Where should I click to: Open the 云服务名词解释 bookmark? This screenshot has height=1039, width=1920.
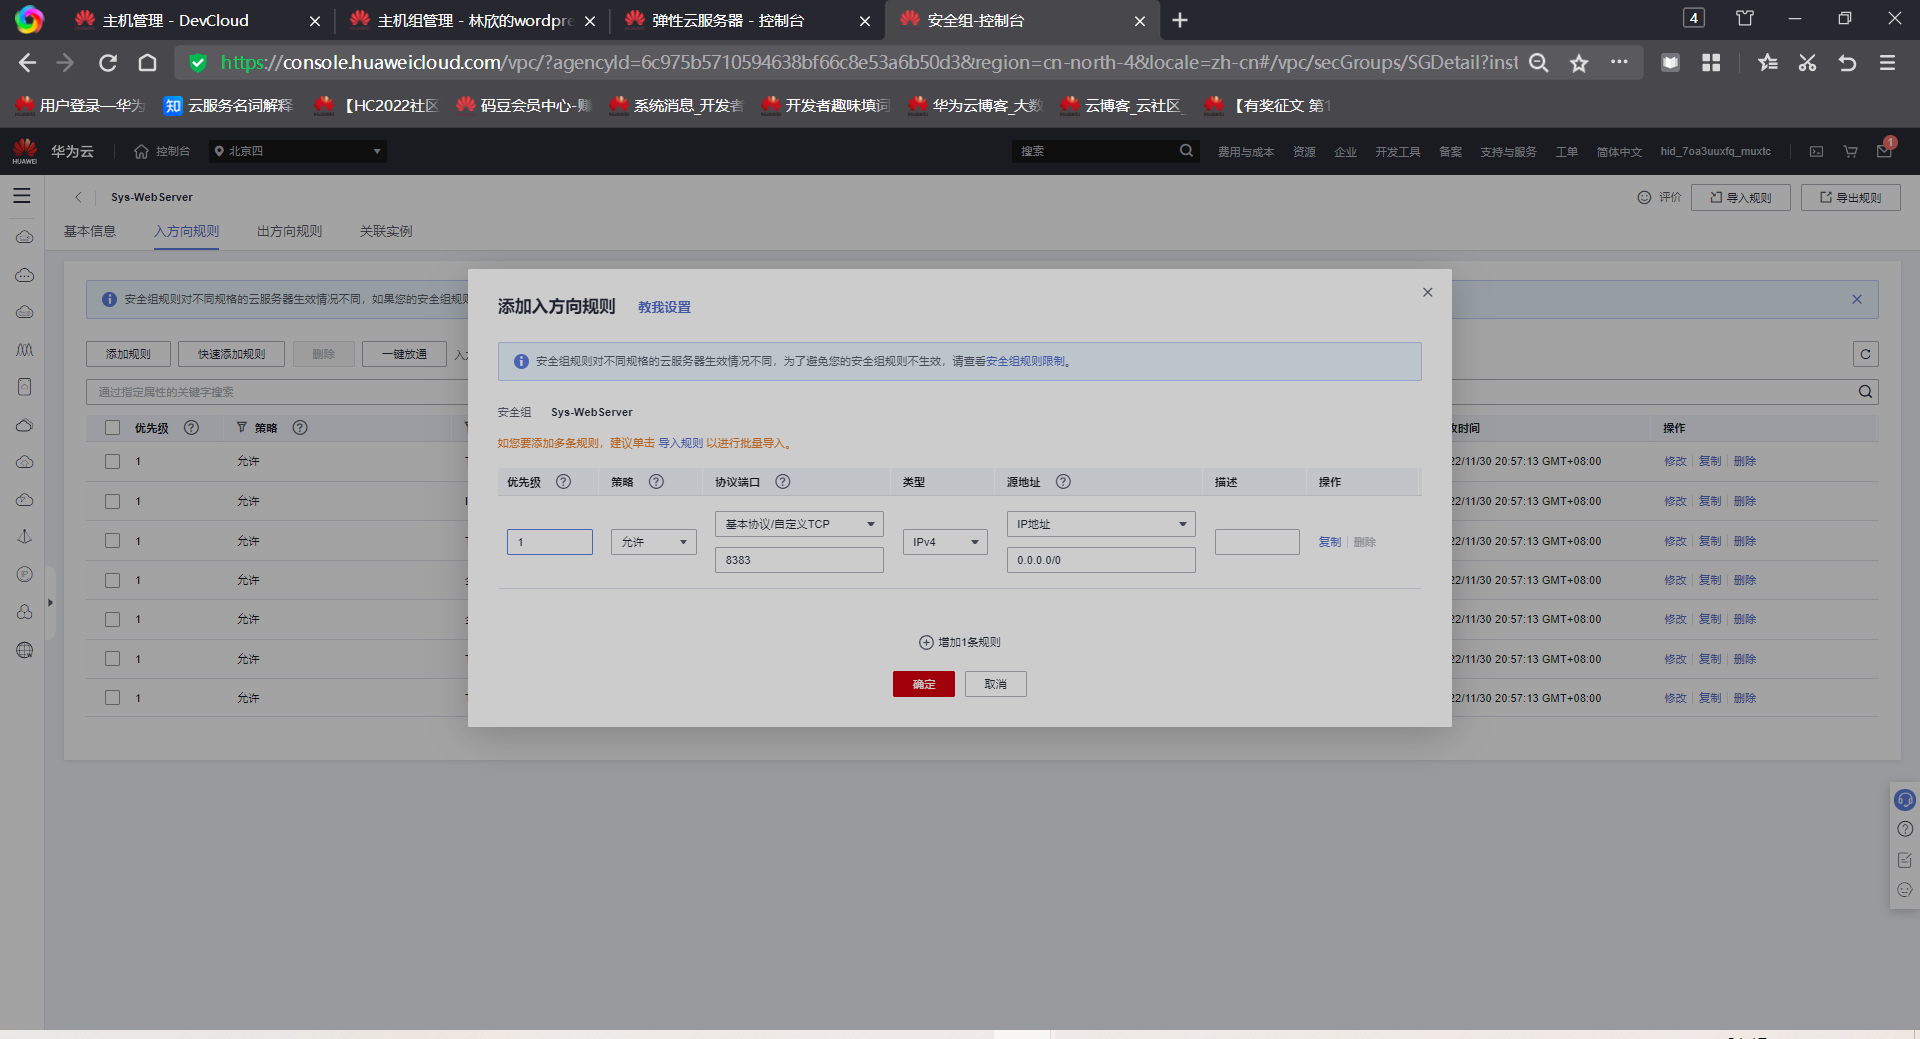coord(229,105)
